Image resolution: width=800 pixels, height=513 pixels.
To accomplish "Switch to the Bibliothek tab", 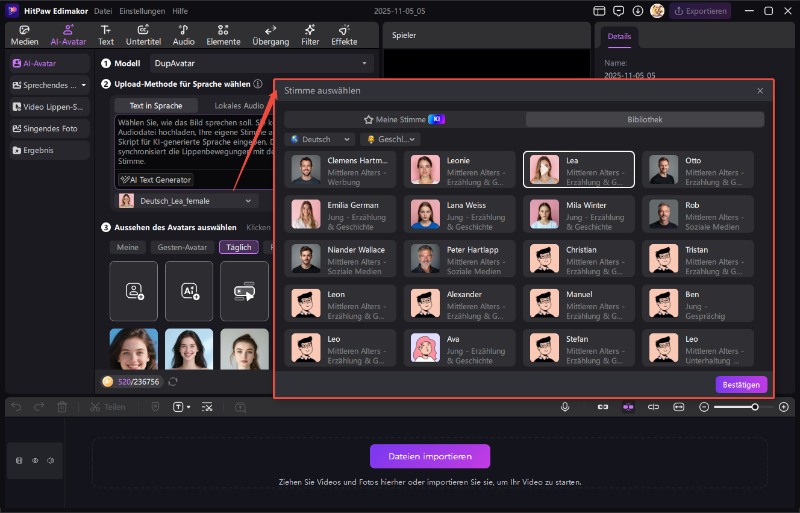I will pyautogui.click(x=644, y=119).
